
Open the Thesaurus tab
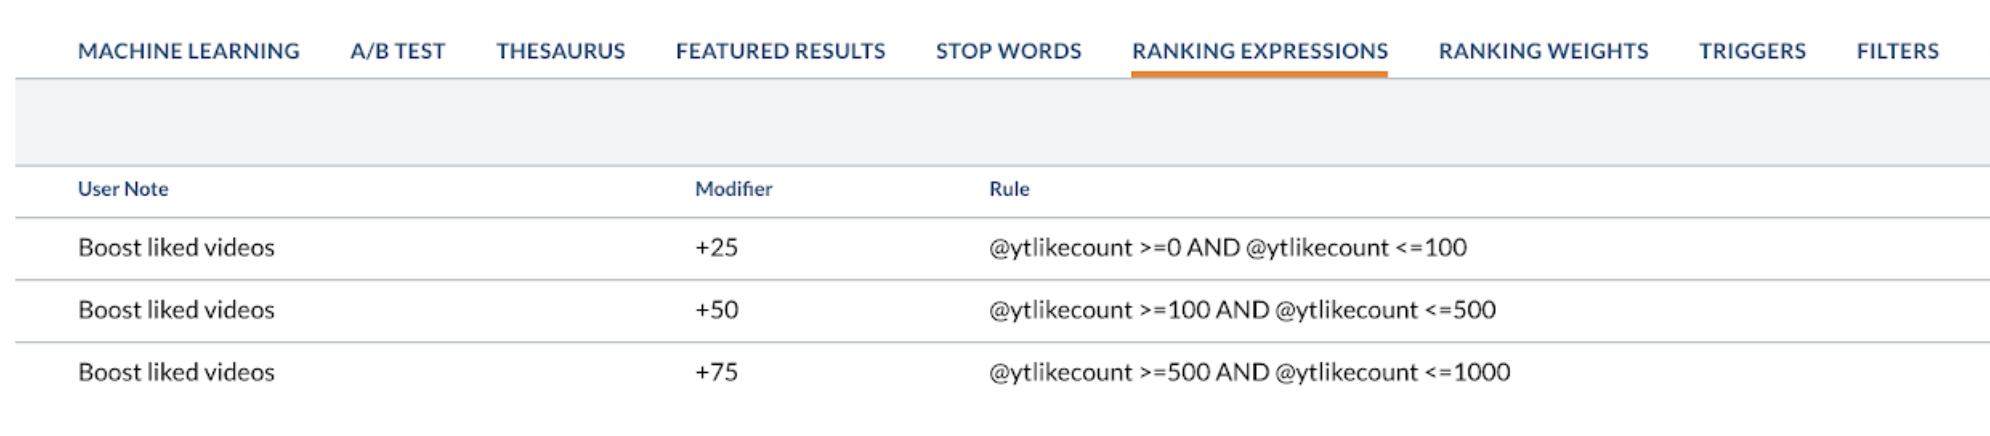click(x=561, y=51)
